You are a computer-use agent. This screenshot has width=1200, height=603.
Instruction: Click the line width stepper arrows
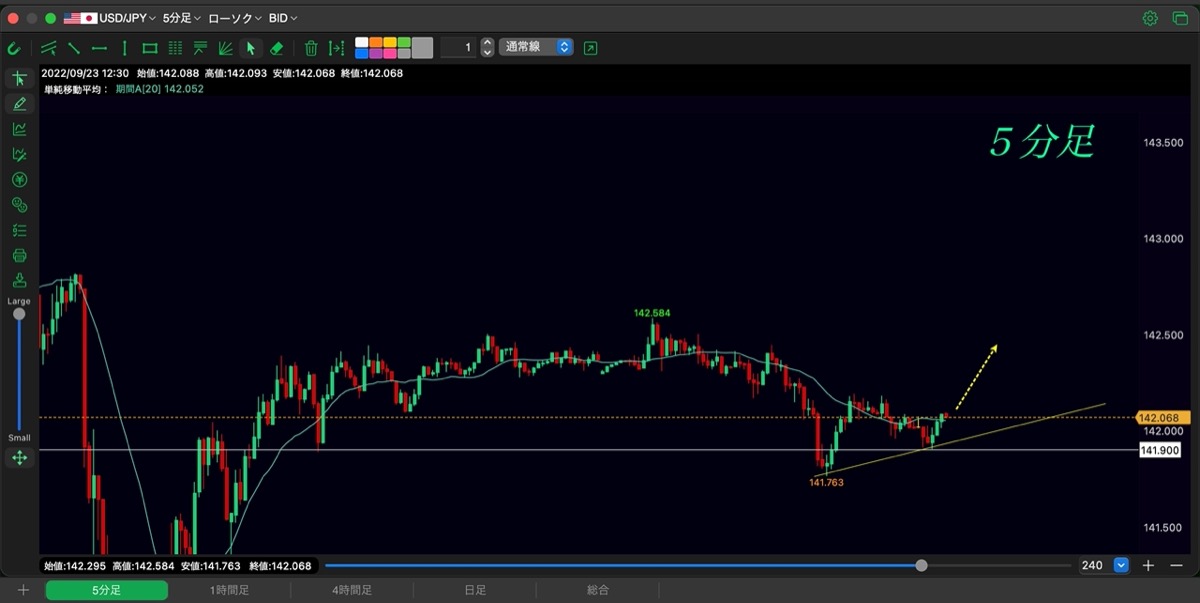[487, 47]
